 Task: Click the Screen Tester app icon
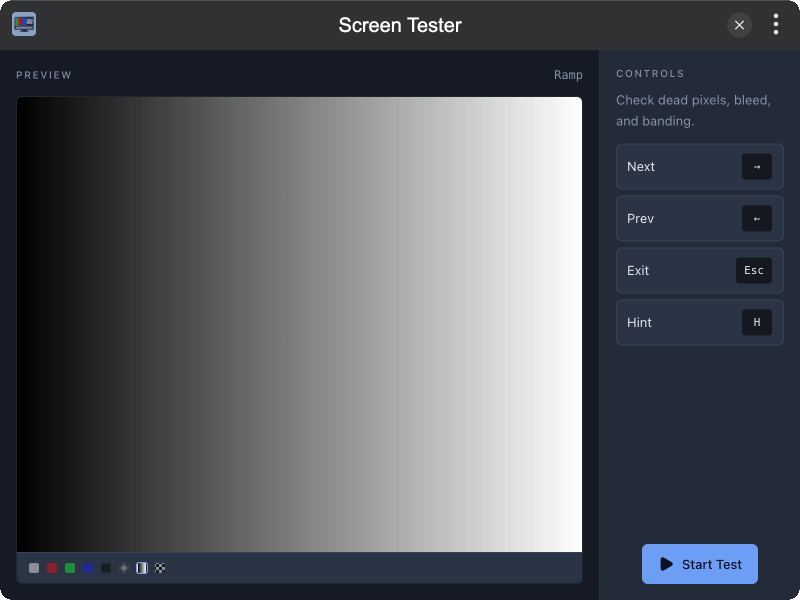24,24
